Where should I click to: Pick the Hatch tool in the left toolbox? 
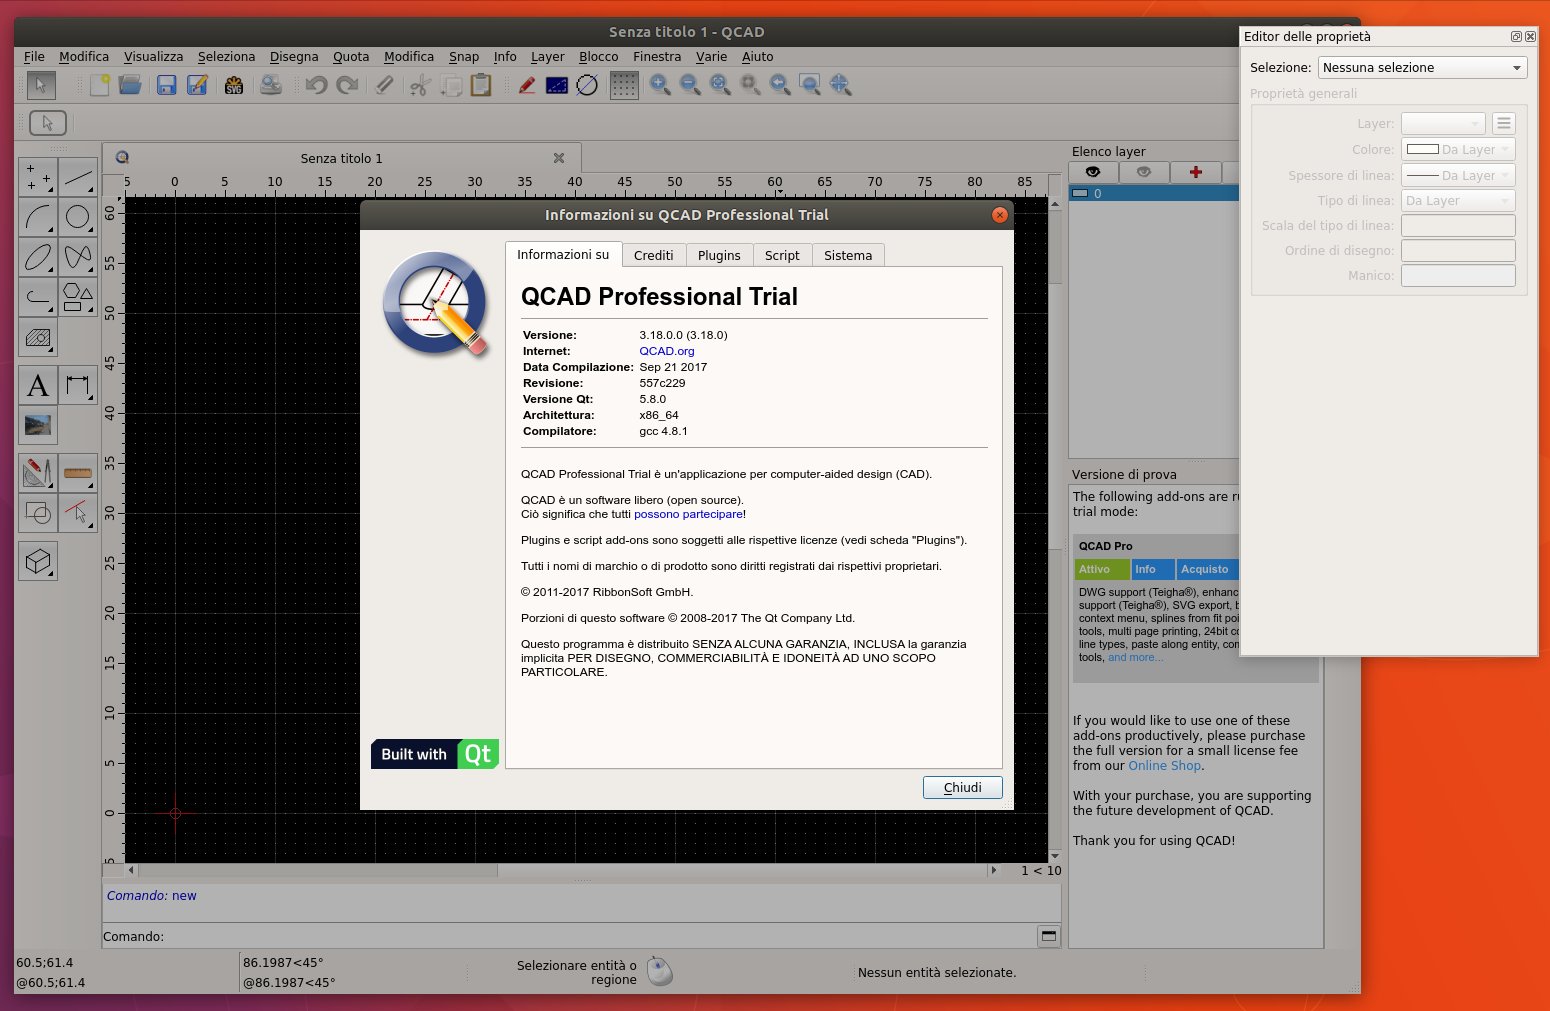[38, 337]
